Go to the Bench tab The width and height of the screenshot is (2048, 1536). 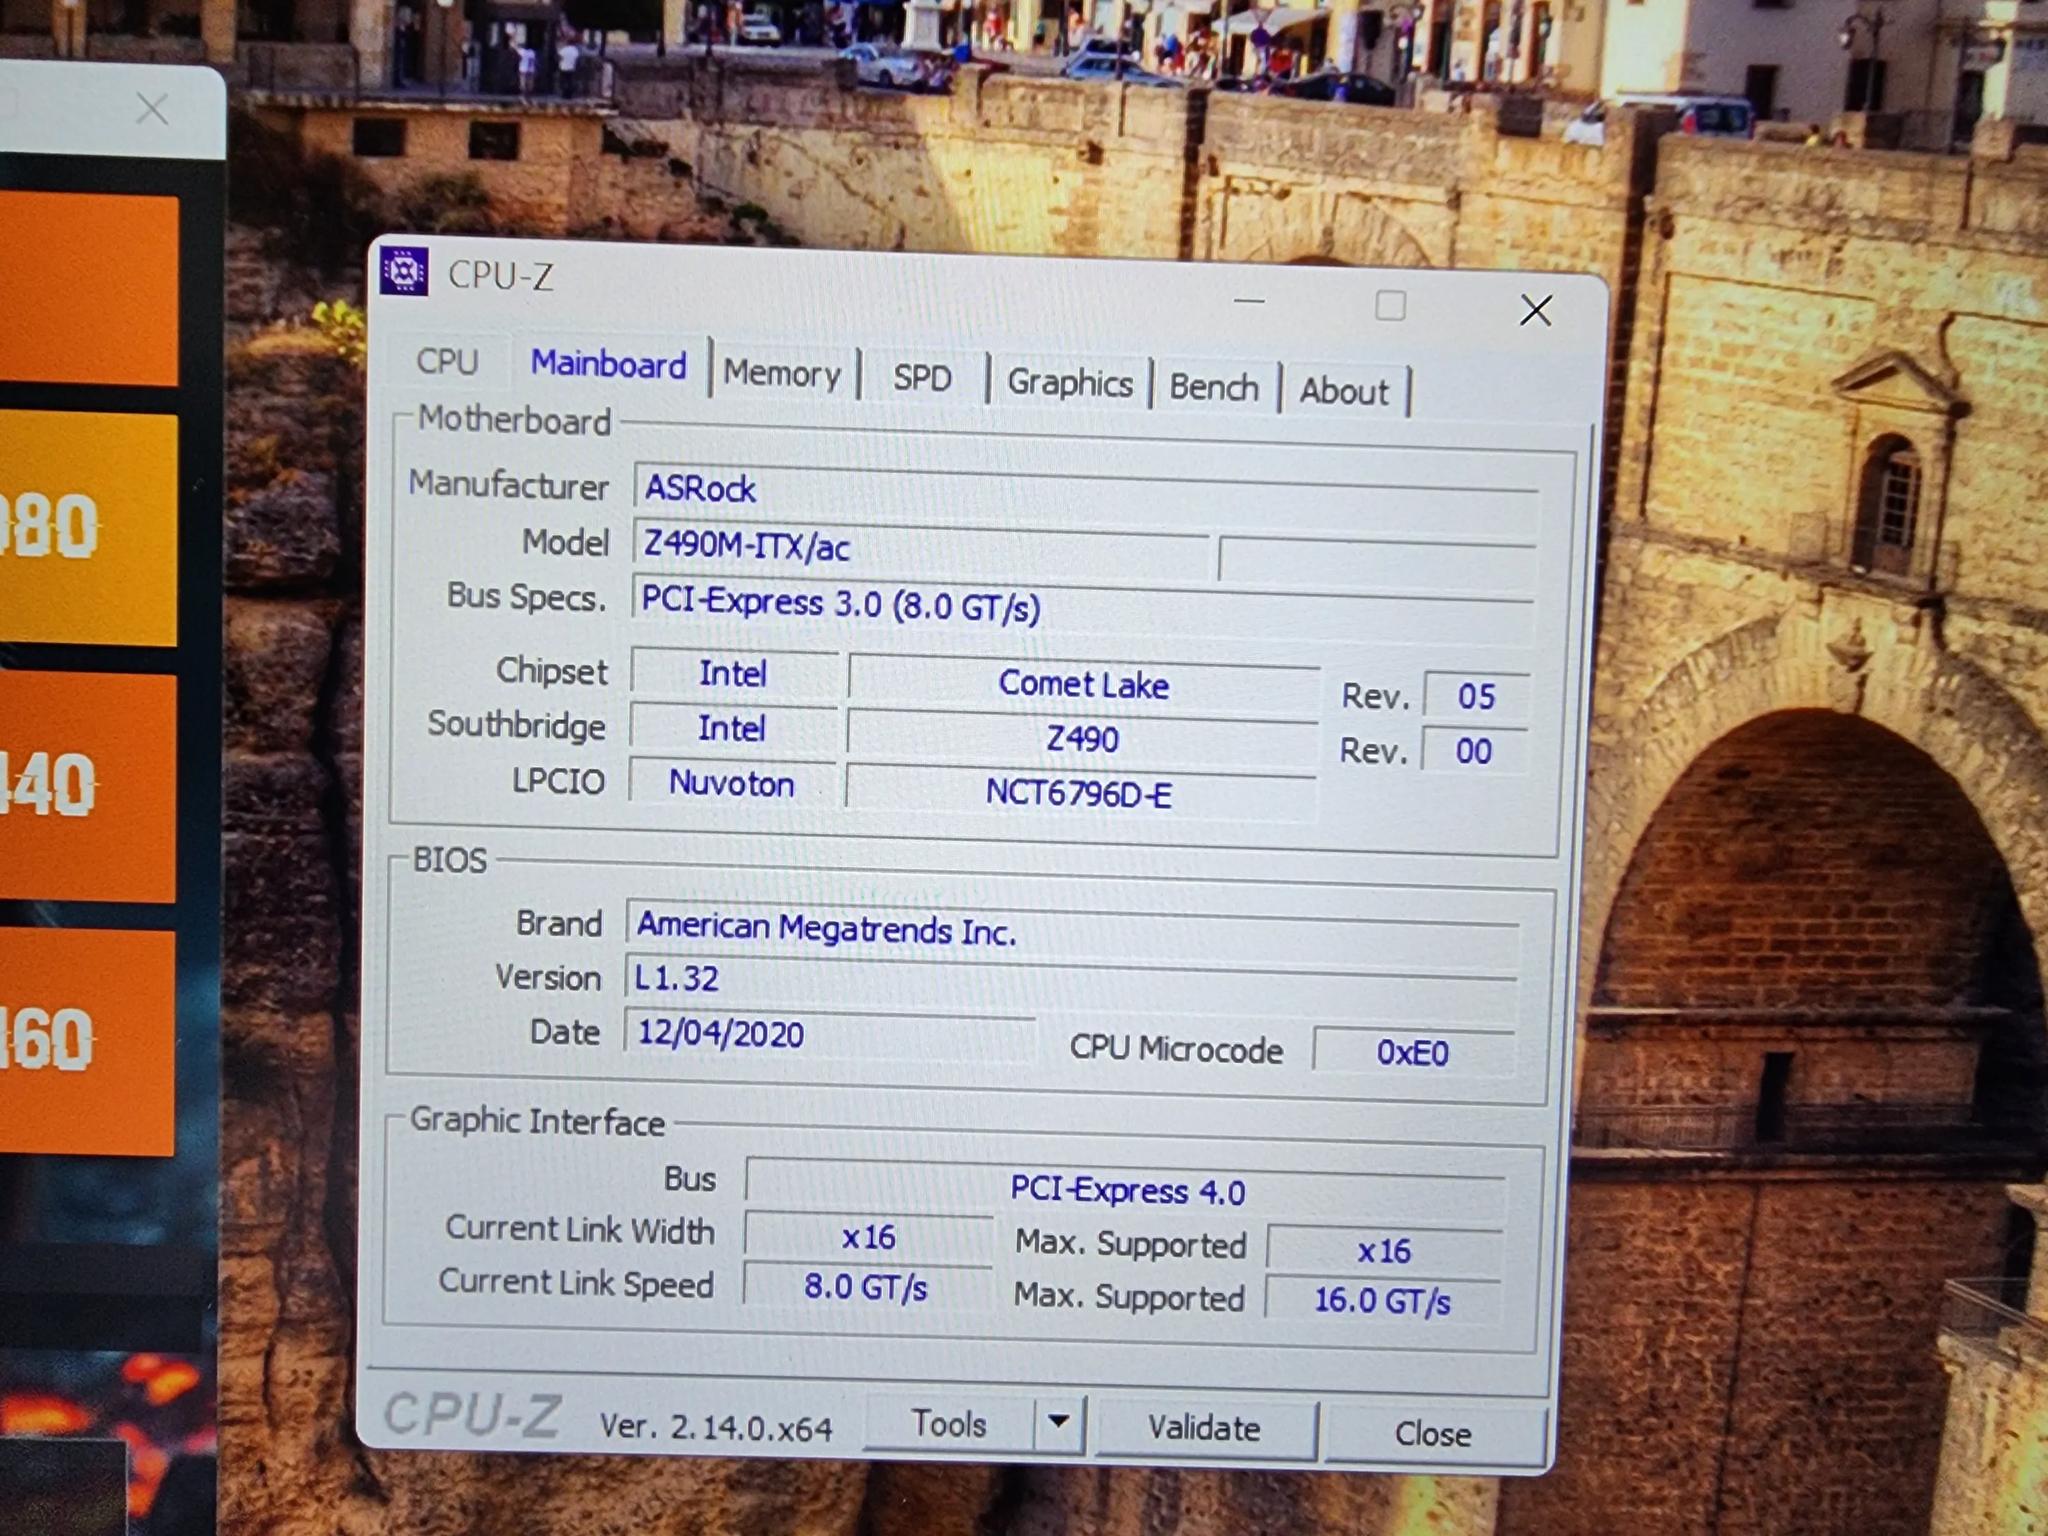(x=1214, y=387)
